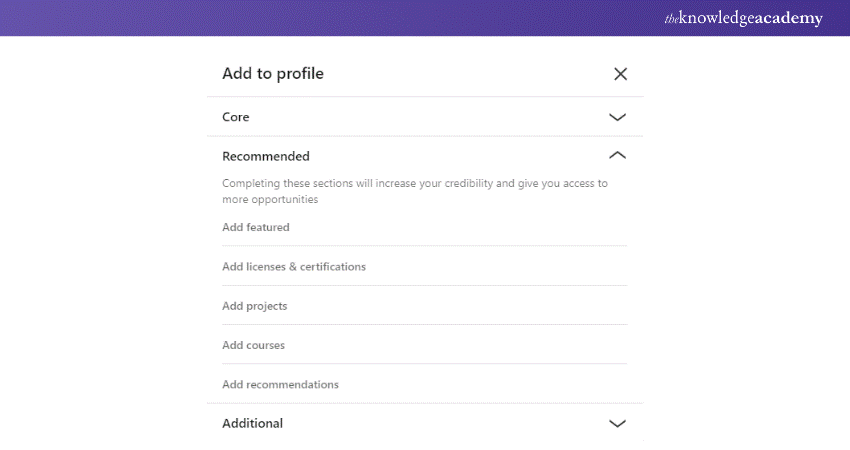The width and height of the screenshot is (850, 450).
Task: Choose Add recommendations entry
Action: coord(280,384)
